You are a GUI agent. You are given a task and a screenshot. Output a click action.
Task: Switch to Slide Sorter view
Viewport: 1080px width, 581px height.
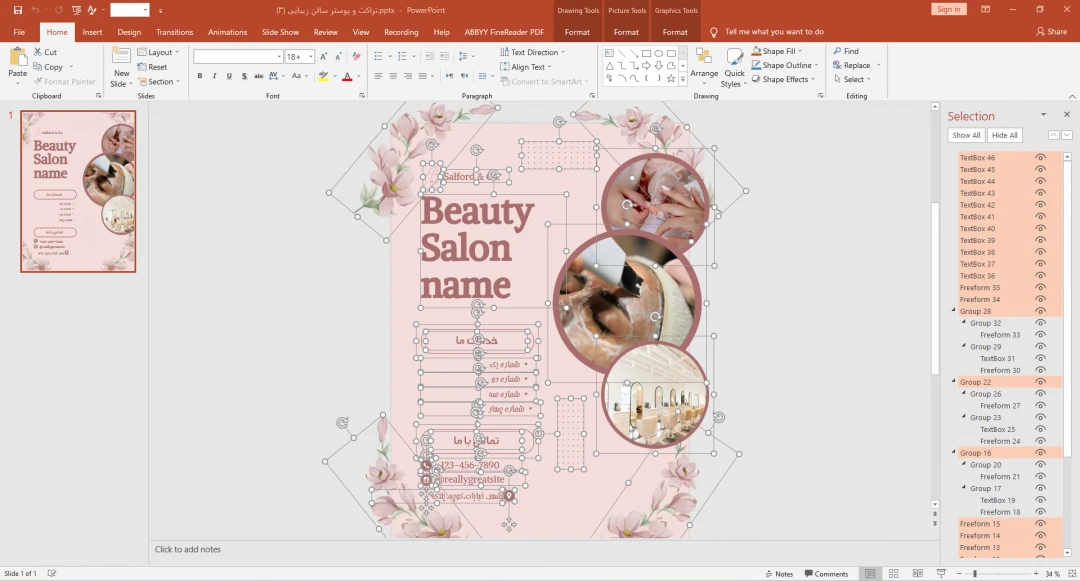pos(894,574)
